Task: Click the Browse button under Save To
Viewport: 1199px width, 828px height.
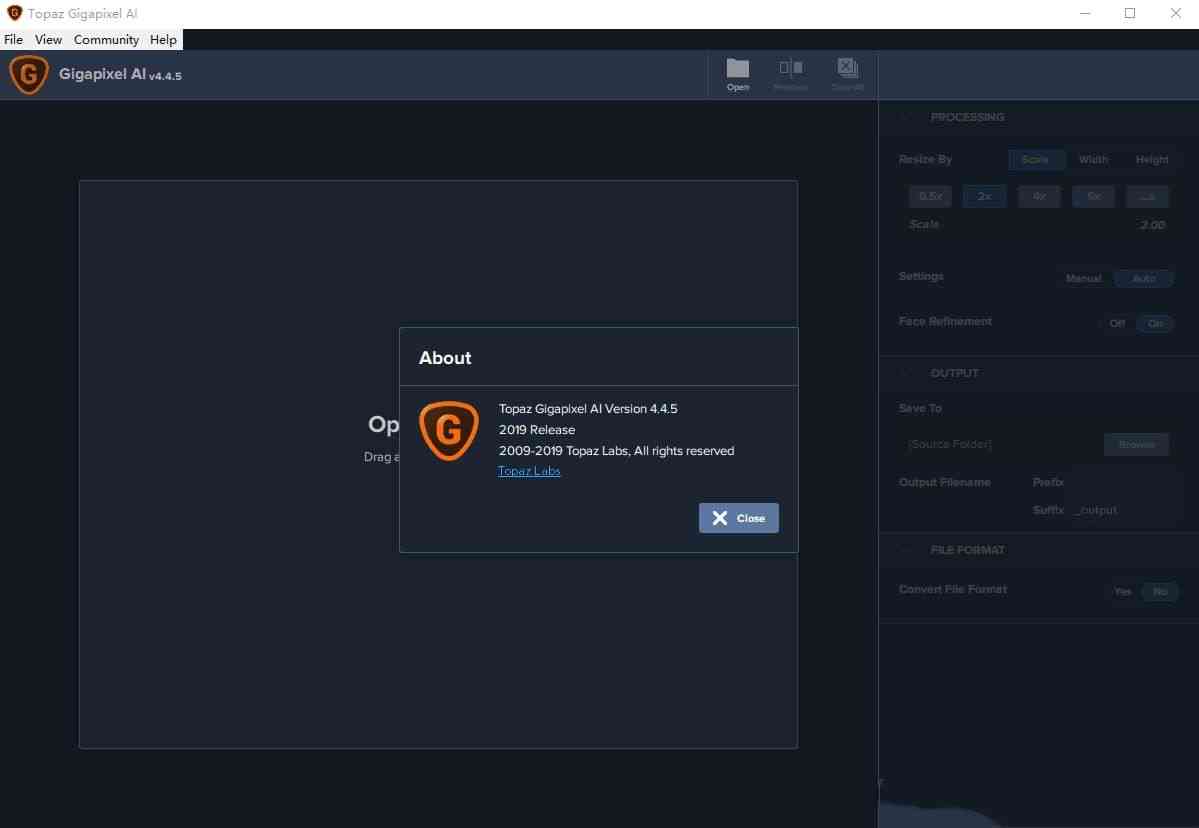Action: pyautogui.click(x=1136, y=444)
